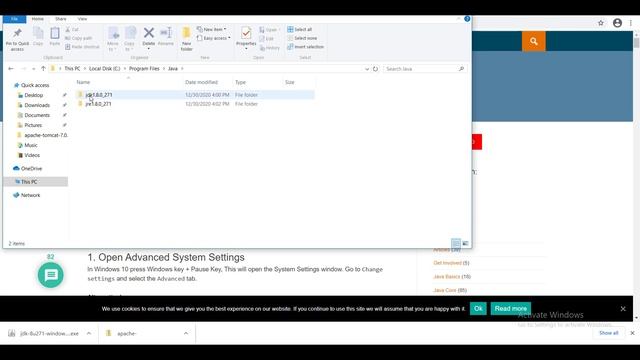Viewport: 640px width, 360px height.
Task: Switch to Home ribbon tab
Action: coord(38,19)
